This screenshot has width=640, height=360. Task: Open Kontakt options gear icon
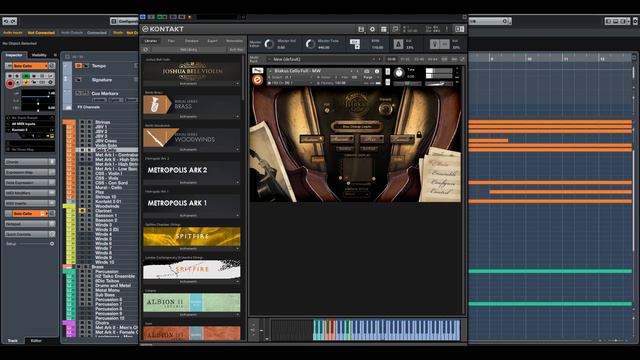pyautogui.click(x=372, y=29)
